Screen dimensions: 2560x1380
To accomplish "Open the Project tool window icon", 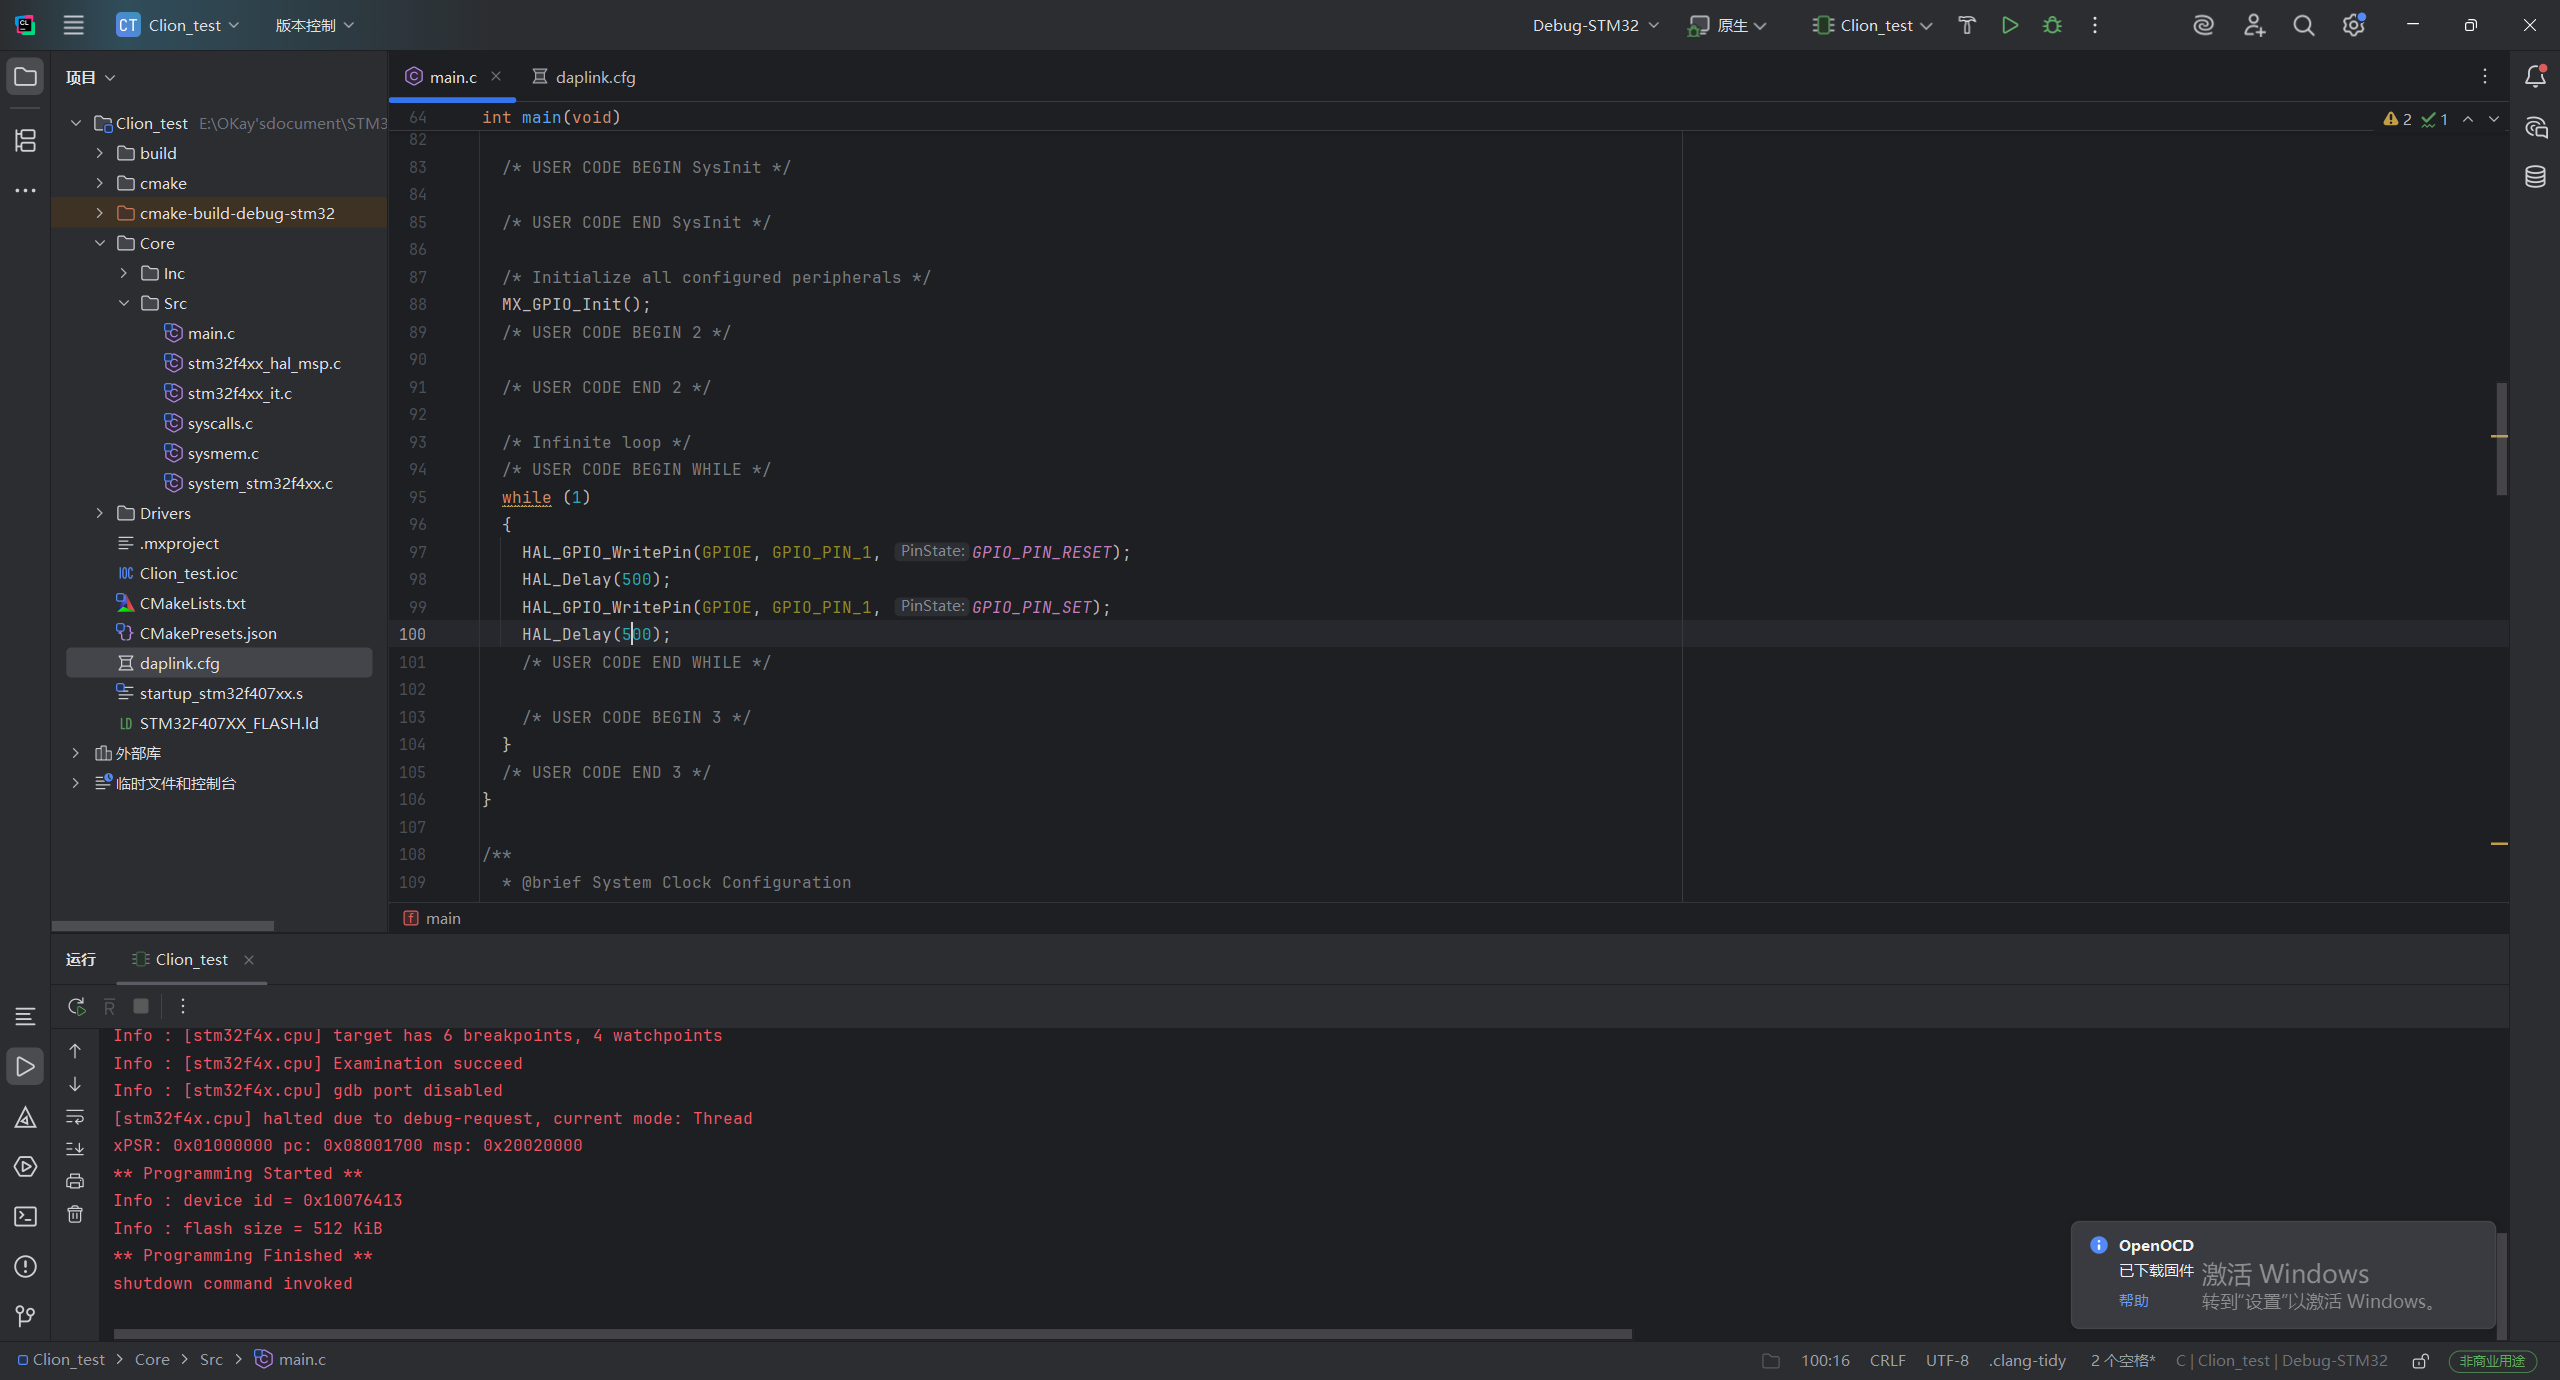I will (x=25, y=77).
